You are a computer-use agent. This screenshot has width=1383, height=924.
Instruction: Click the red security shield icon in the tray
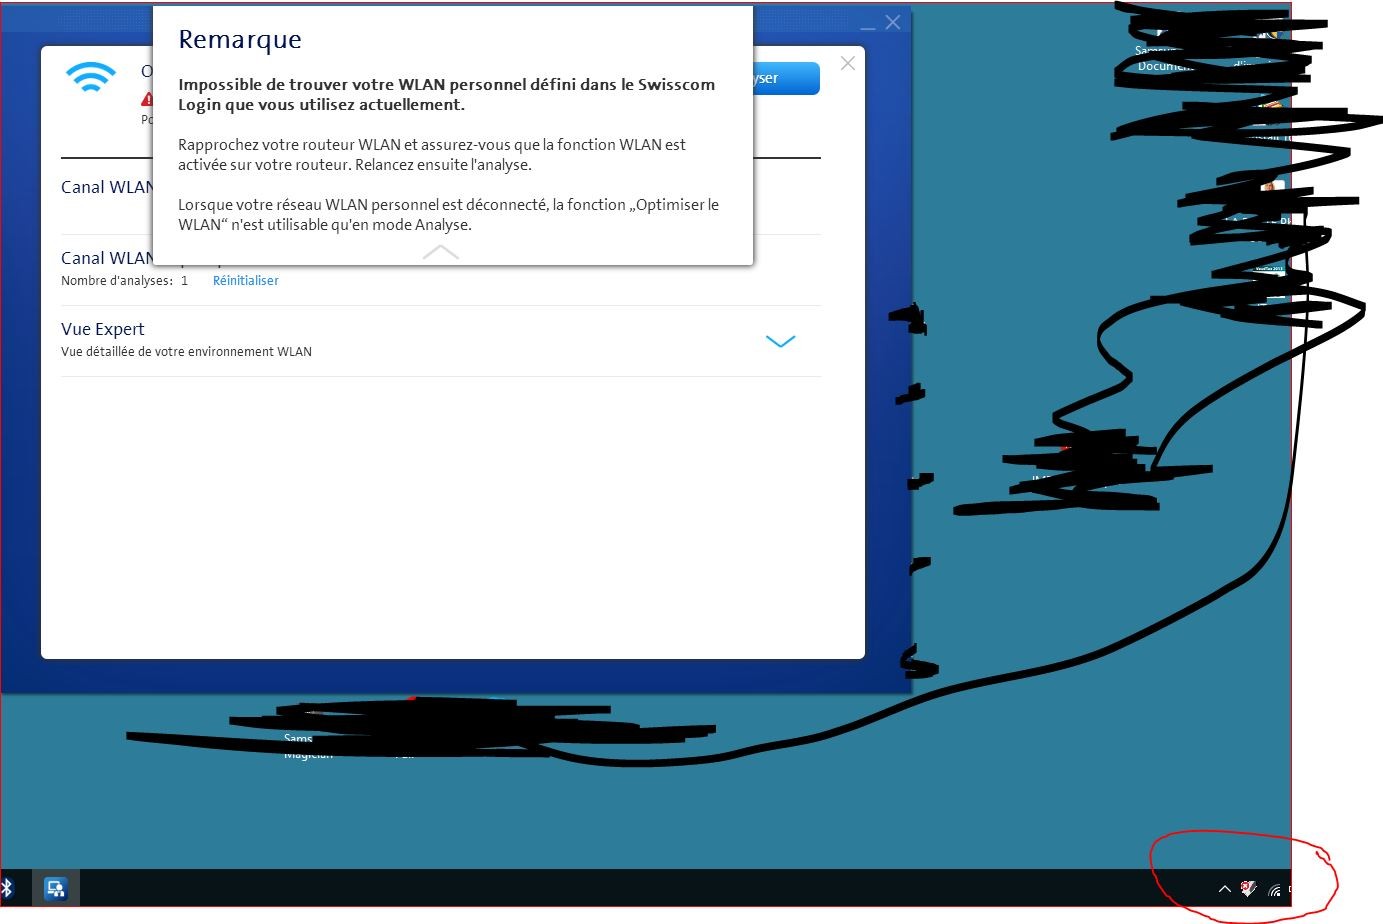click(x=1248, y=888)
